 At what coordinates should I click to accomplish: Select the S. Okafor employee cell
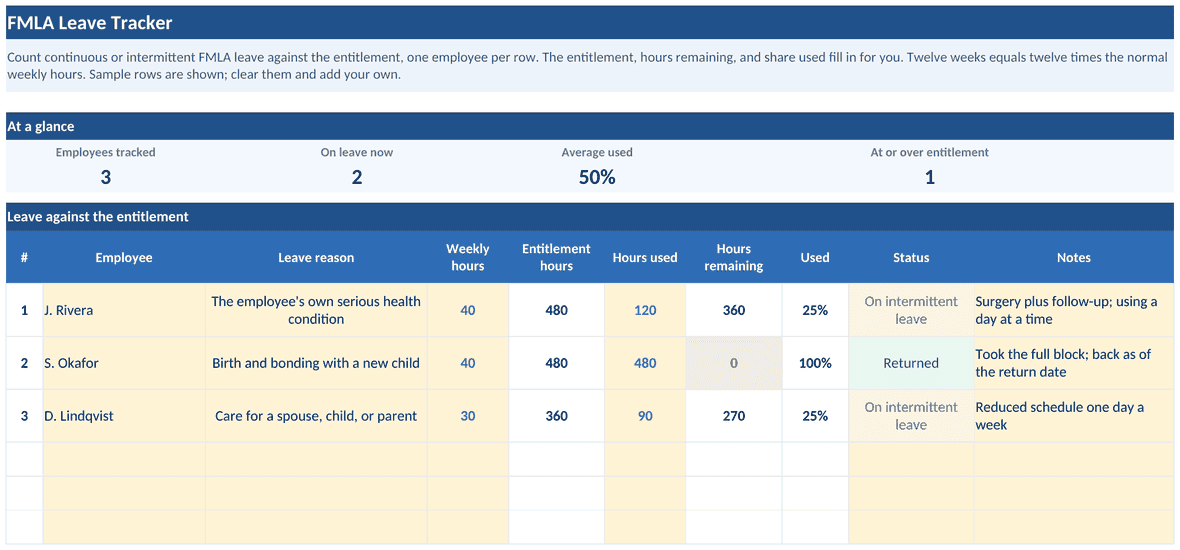pyautogui.click(x=124, y=363)
